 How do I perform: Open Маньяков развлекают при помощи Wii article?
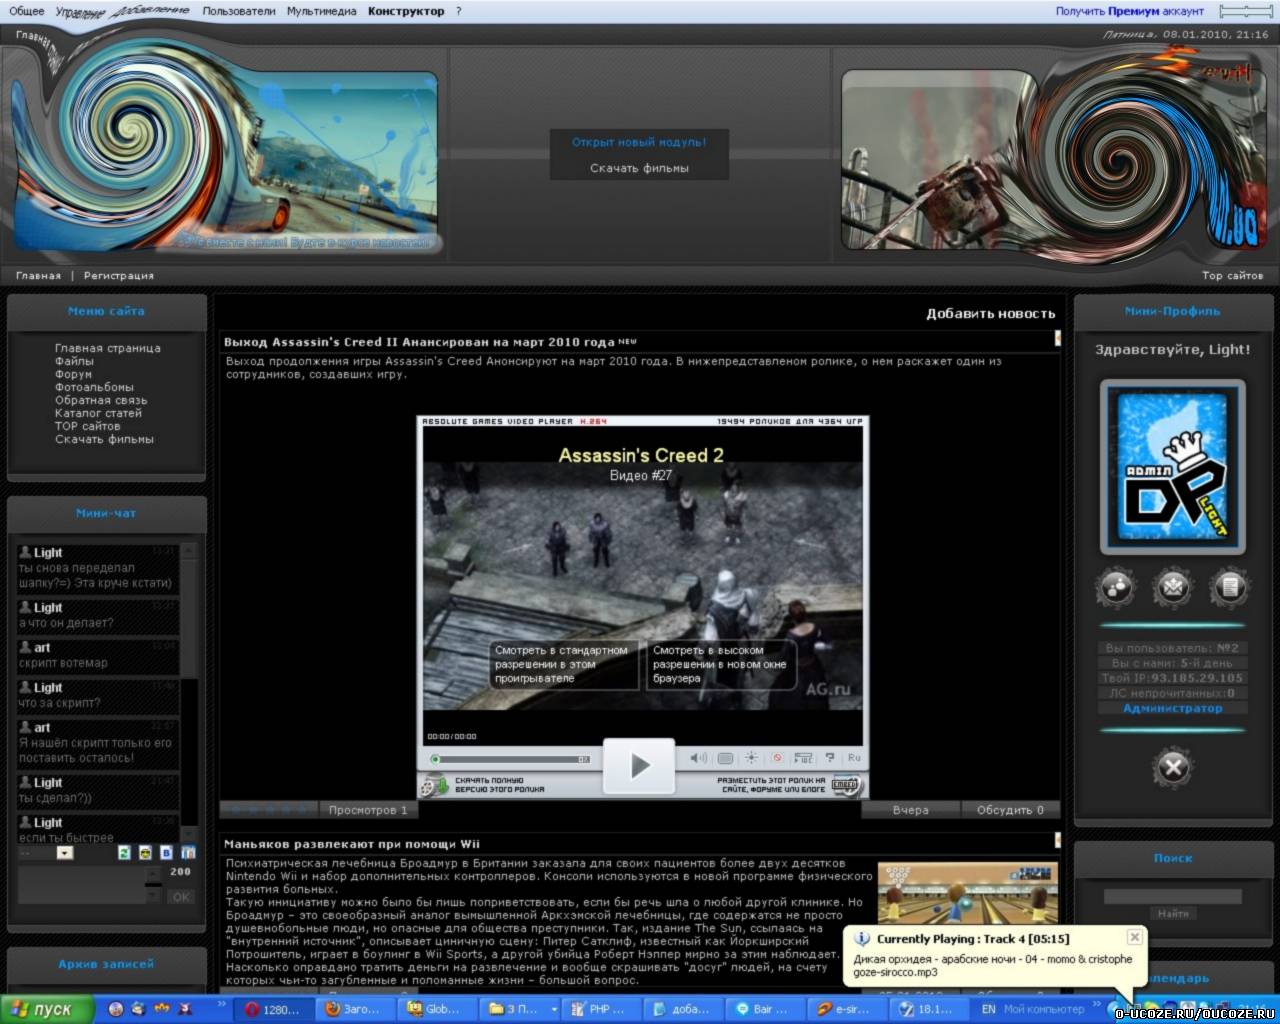(352, 844)
